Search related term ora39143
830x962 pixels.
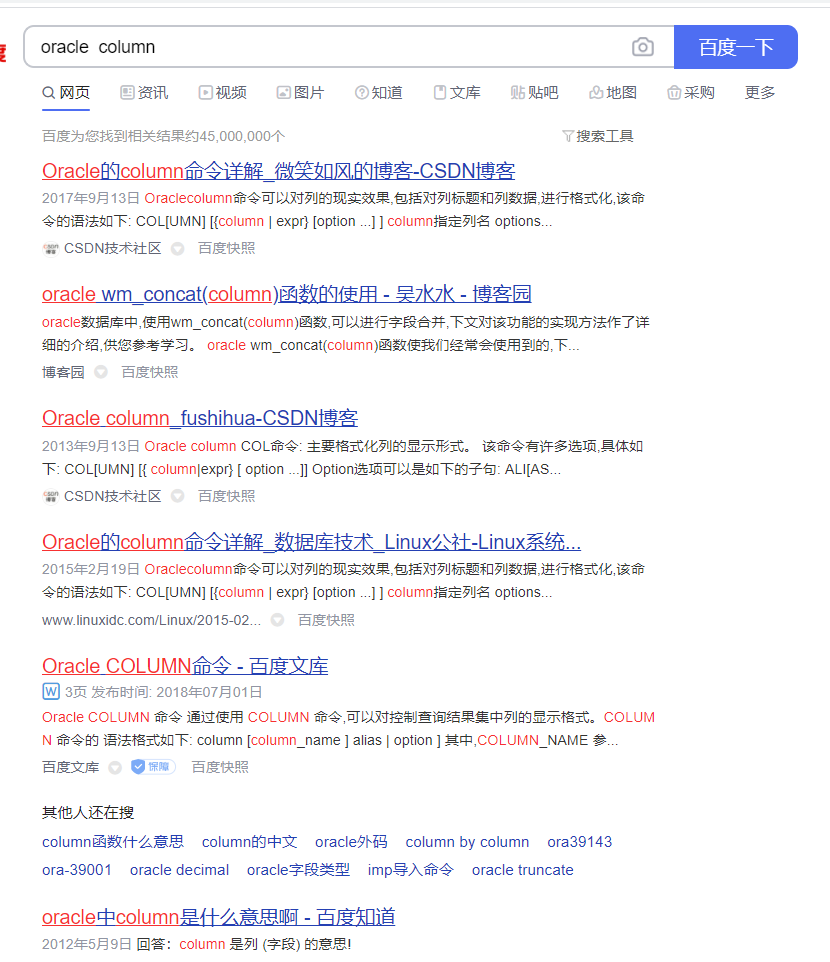click(580, 842)
